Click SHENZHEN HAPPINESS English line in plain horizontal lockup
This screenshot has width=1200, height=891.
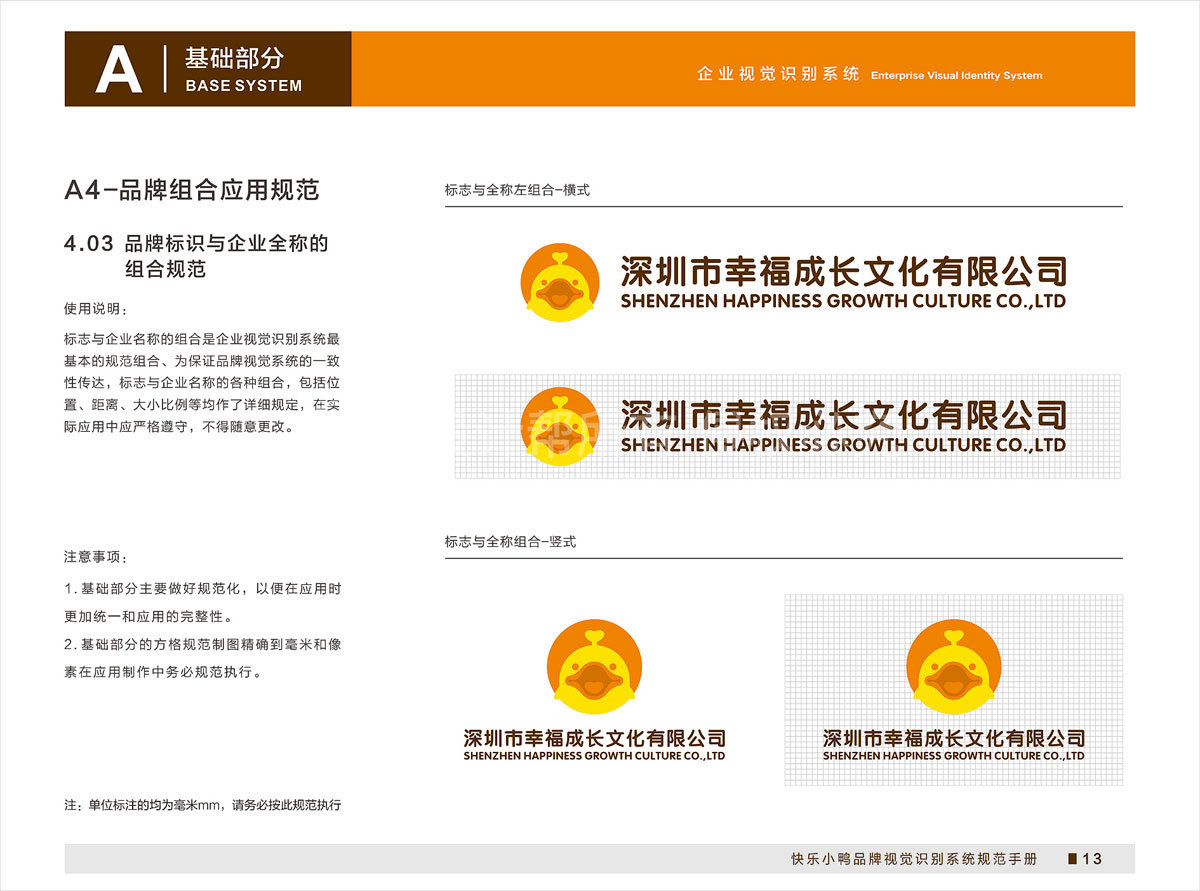tap(843, 301)
